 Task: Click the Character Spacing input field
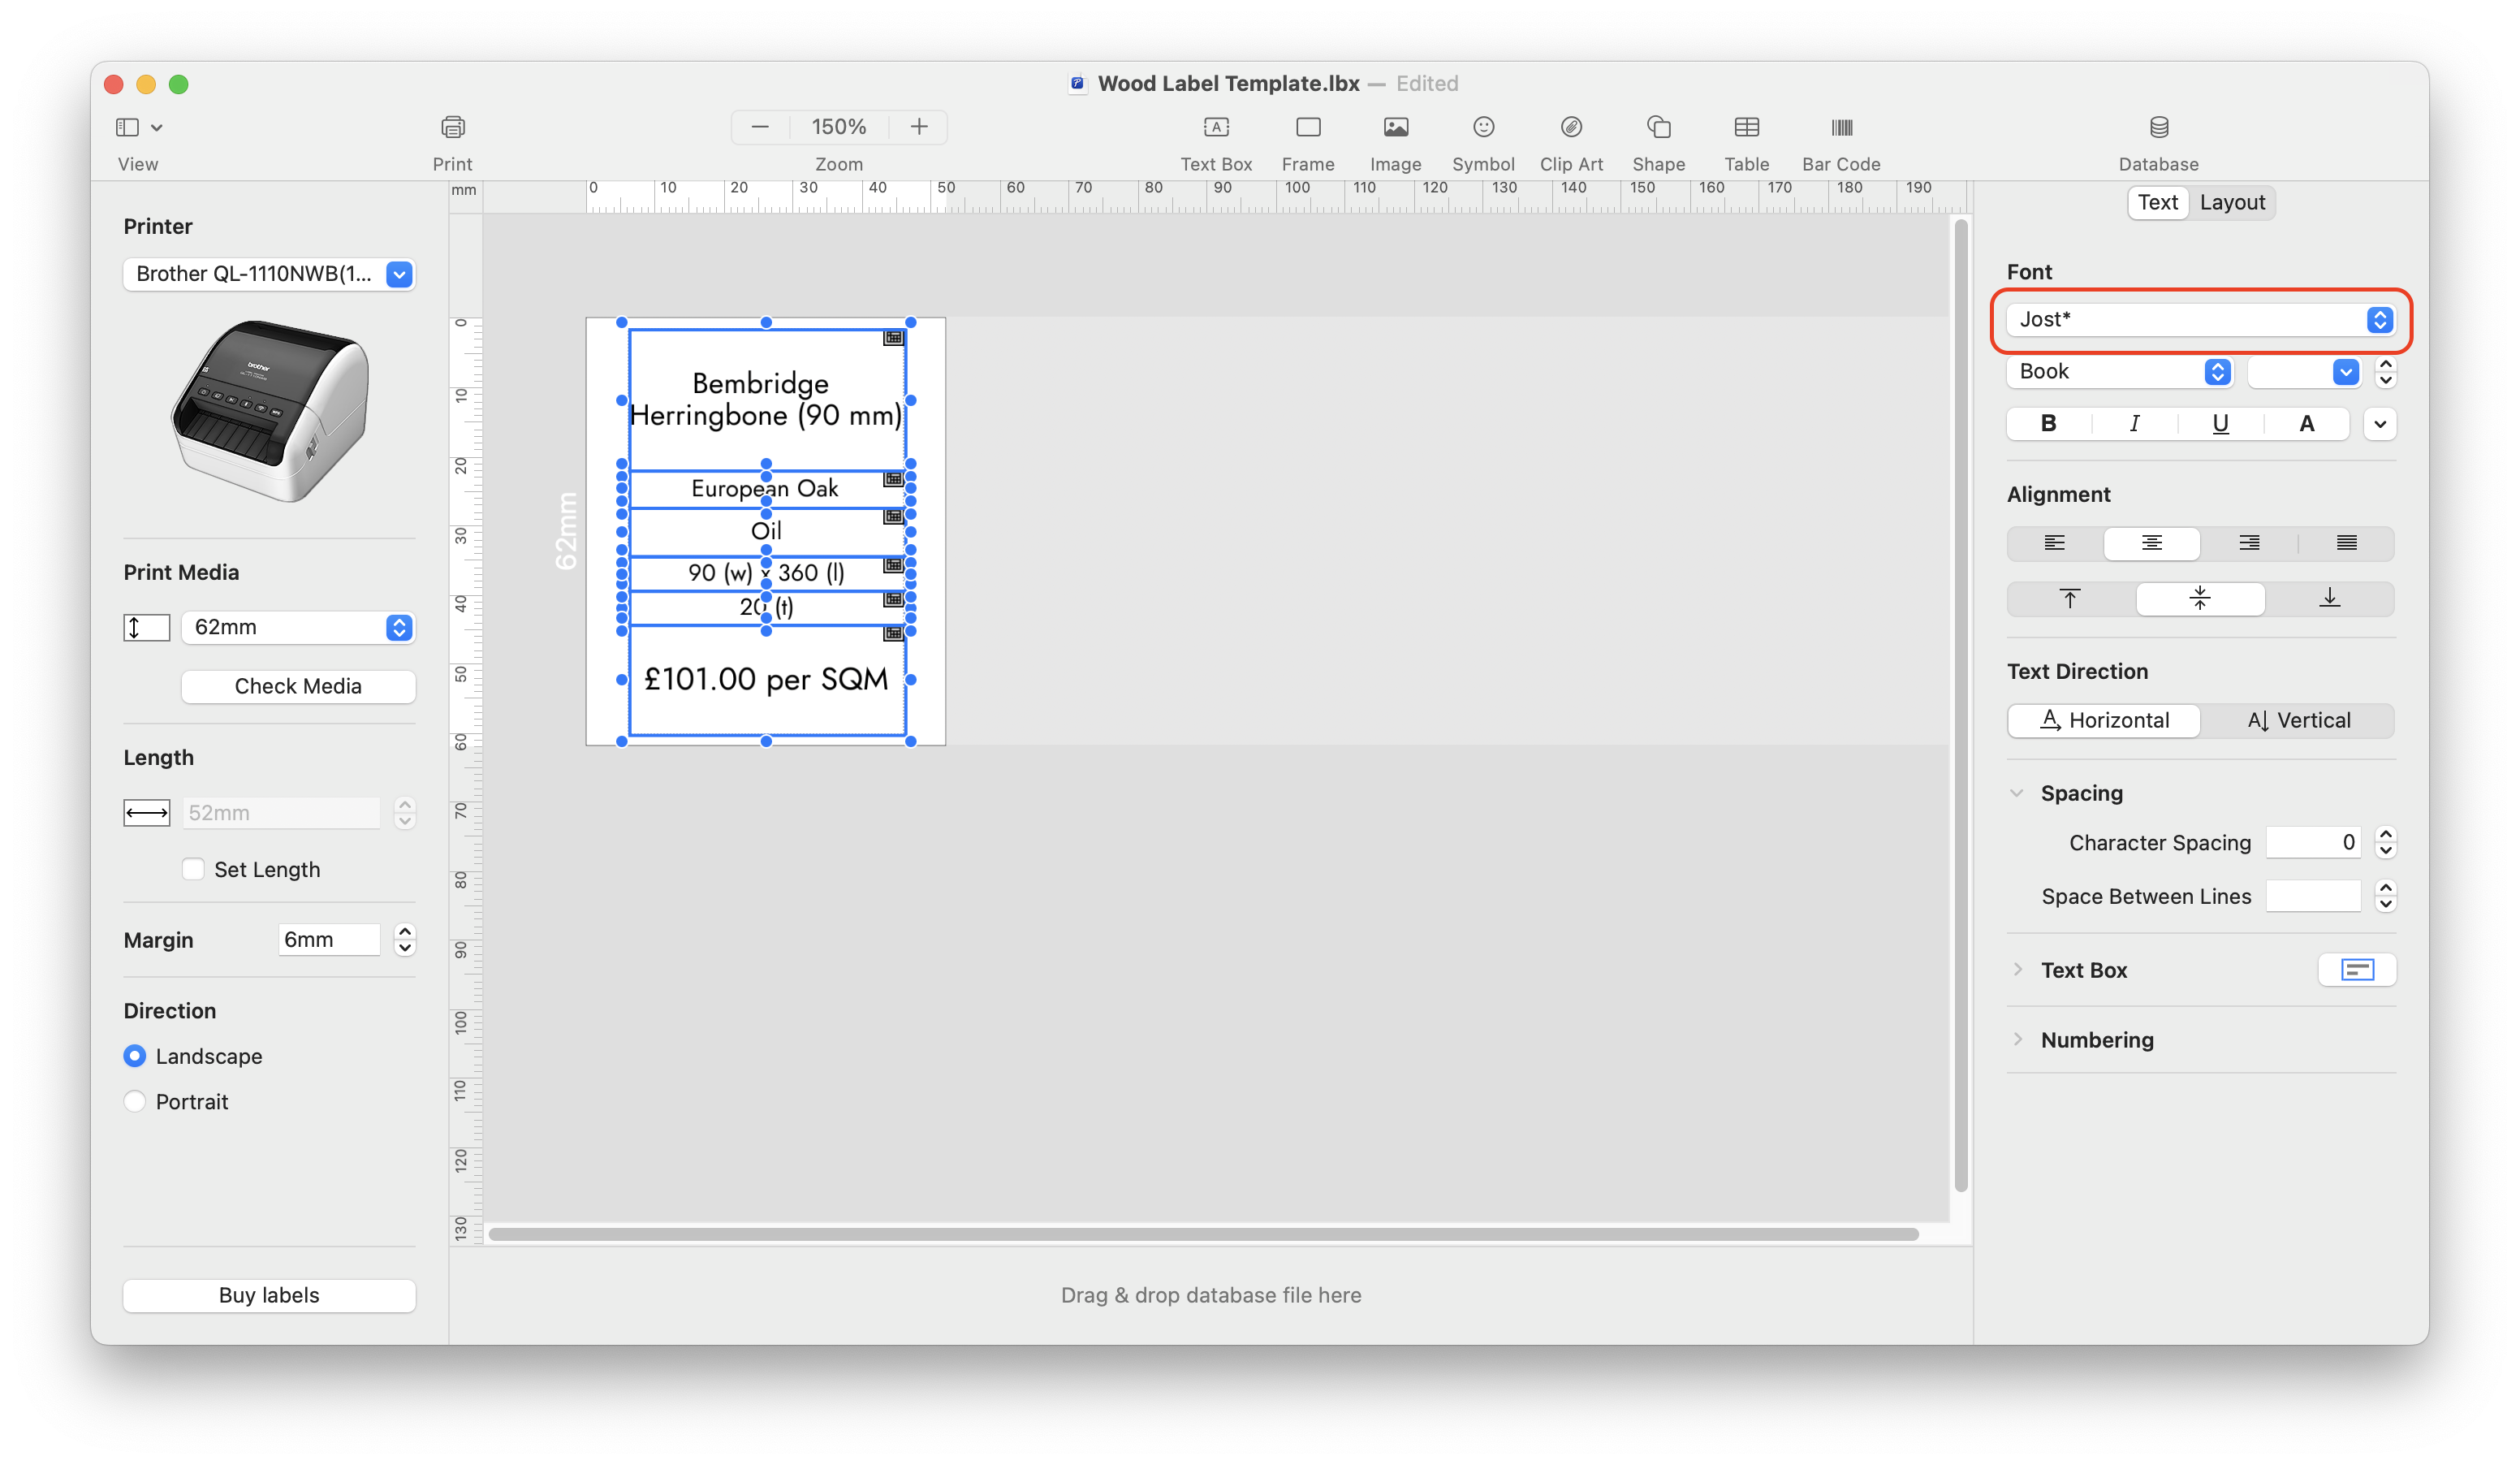(2311, 842)
